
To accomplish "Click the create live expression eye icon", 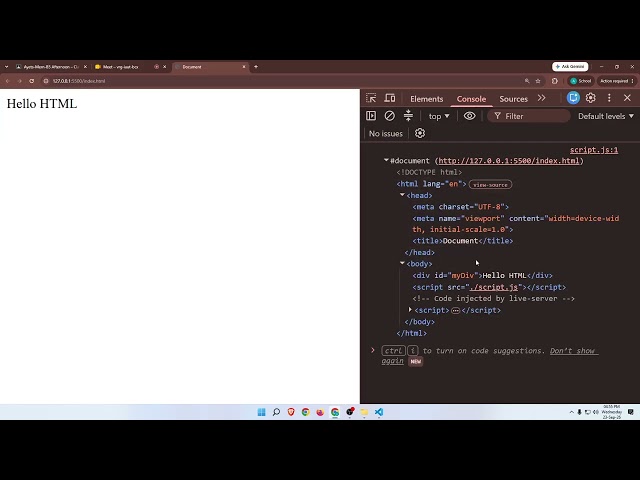I will pos(469,116).
